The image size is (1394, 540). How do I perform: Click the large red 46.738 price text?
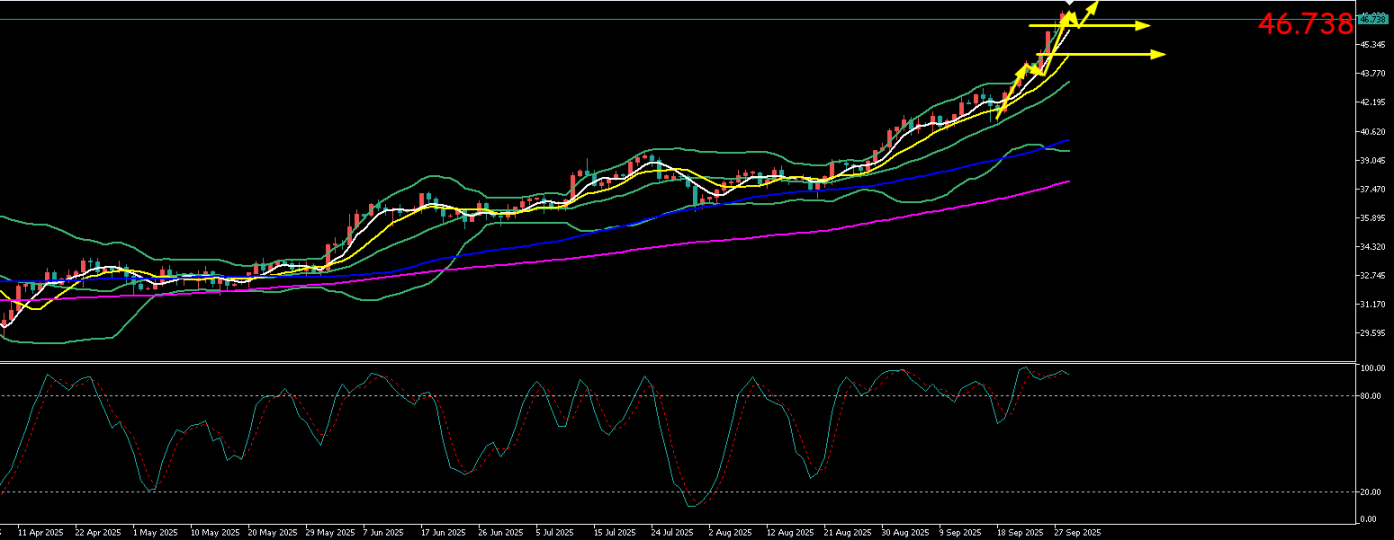click(1304, 25)
